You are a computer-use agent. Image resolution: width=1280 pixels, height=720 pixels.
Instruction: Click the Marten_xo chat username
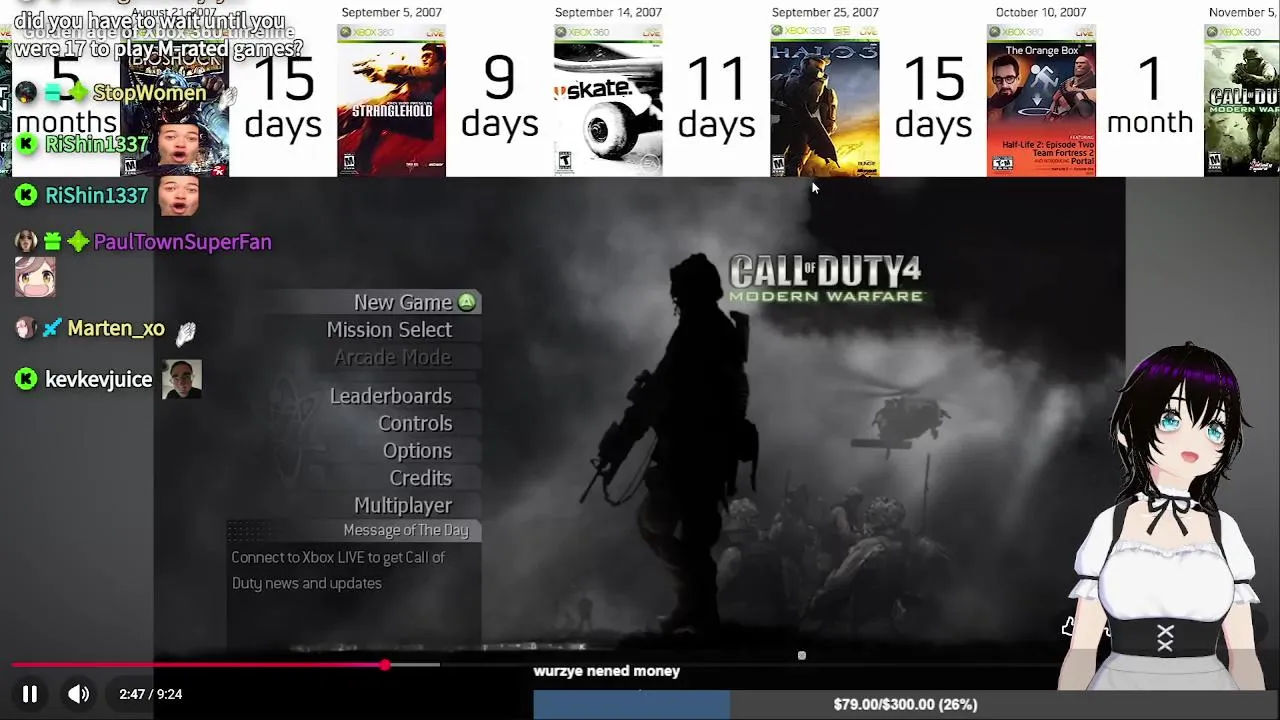click(x=116, y=329)
